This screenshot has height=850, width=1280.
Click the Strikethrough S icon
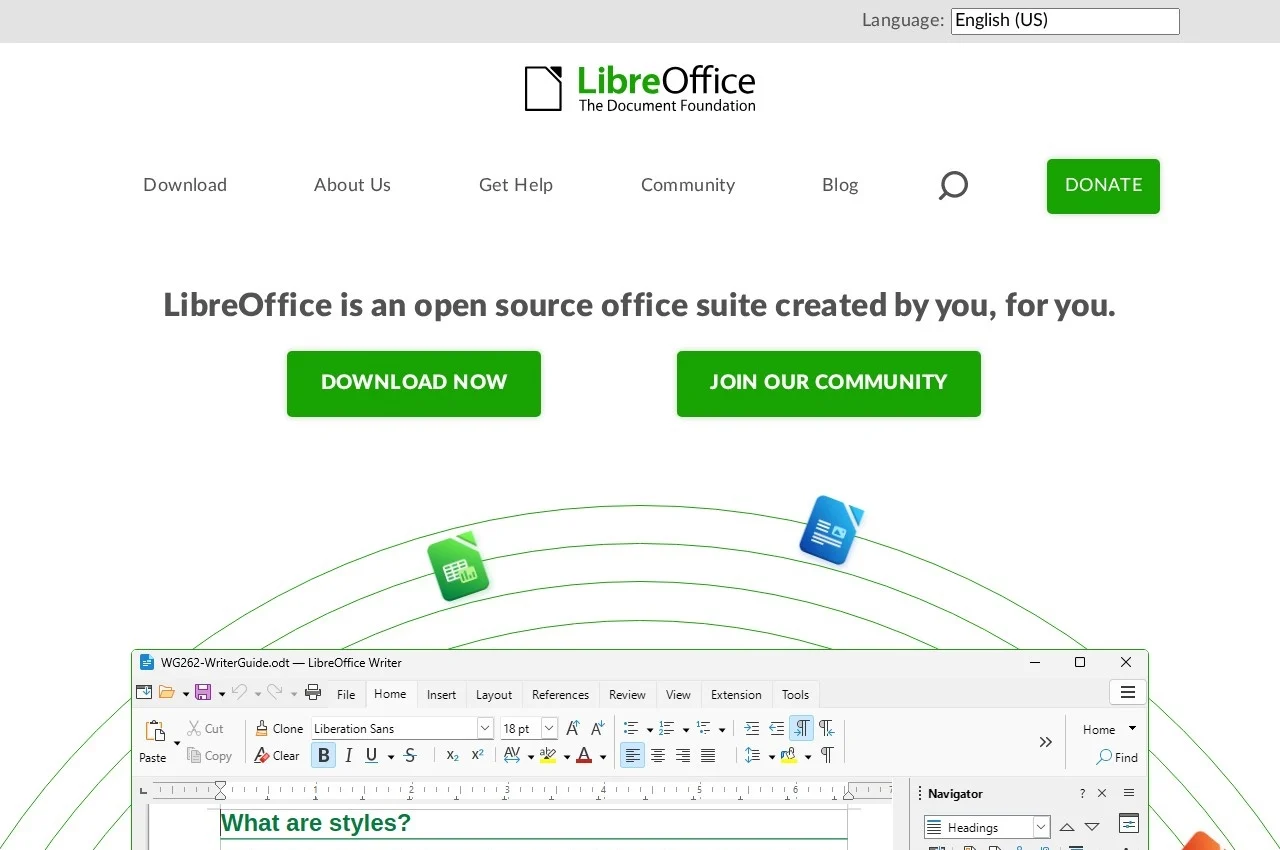pyautogui.click(x=410, y=755)
